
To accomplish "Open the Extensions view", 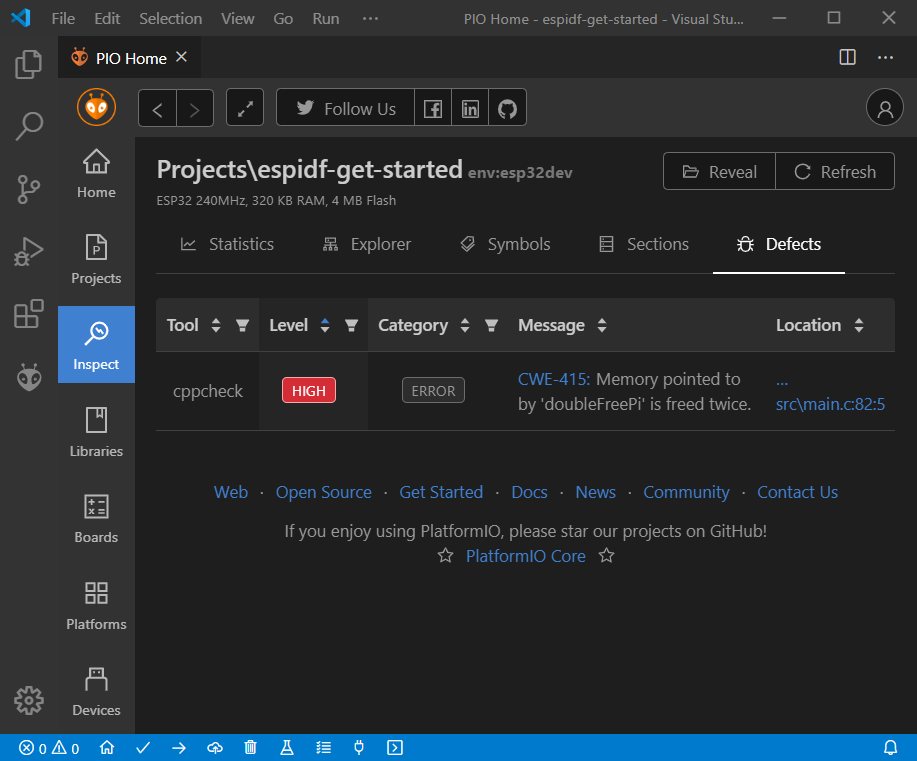I will tap(28, 314).
